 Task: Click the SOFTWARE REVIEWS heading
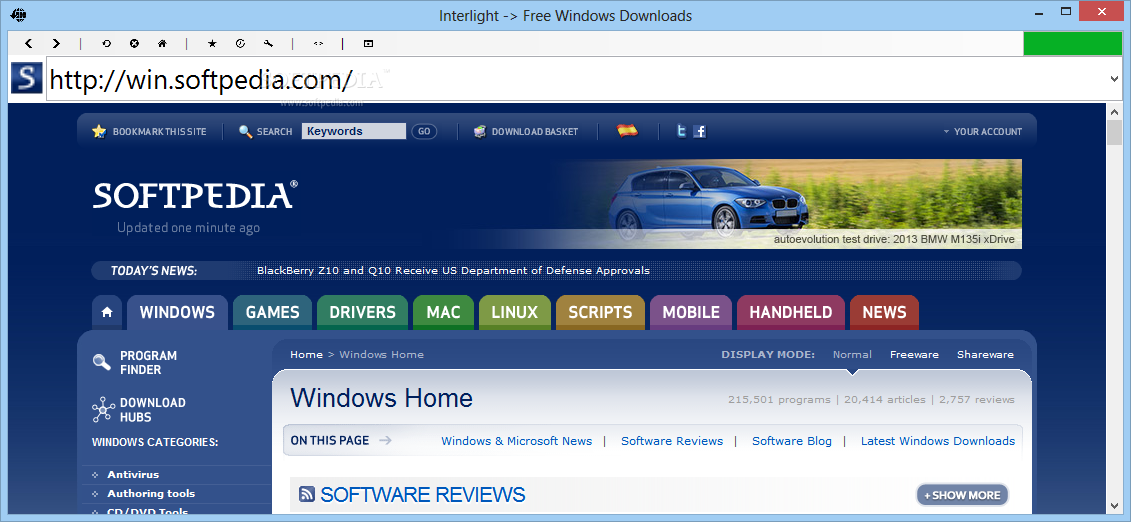[423, 495]
